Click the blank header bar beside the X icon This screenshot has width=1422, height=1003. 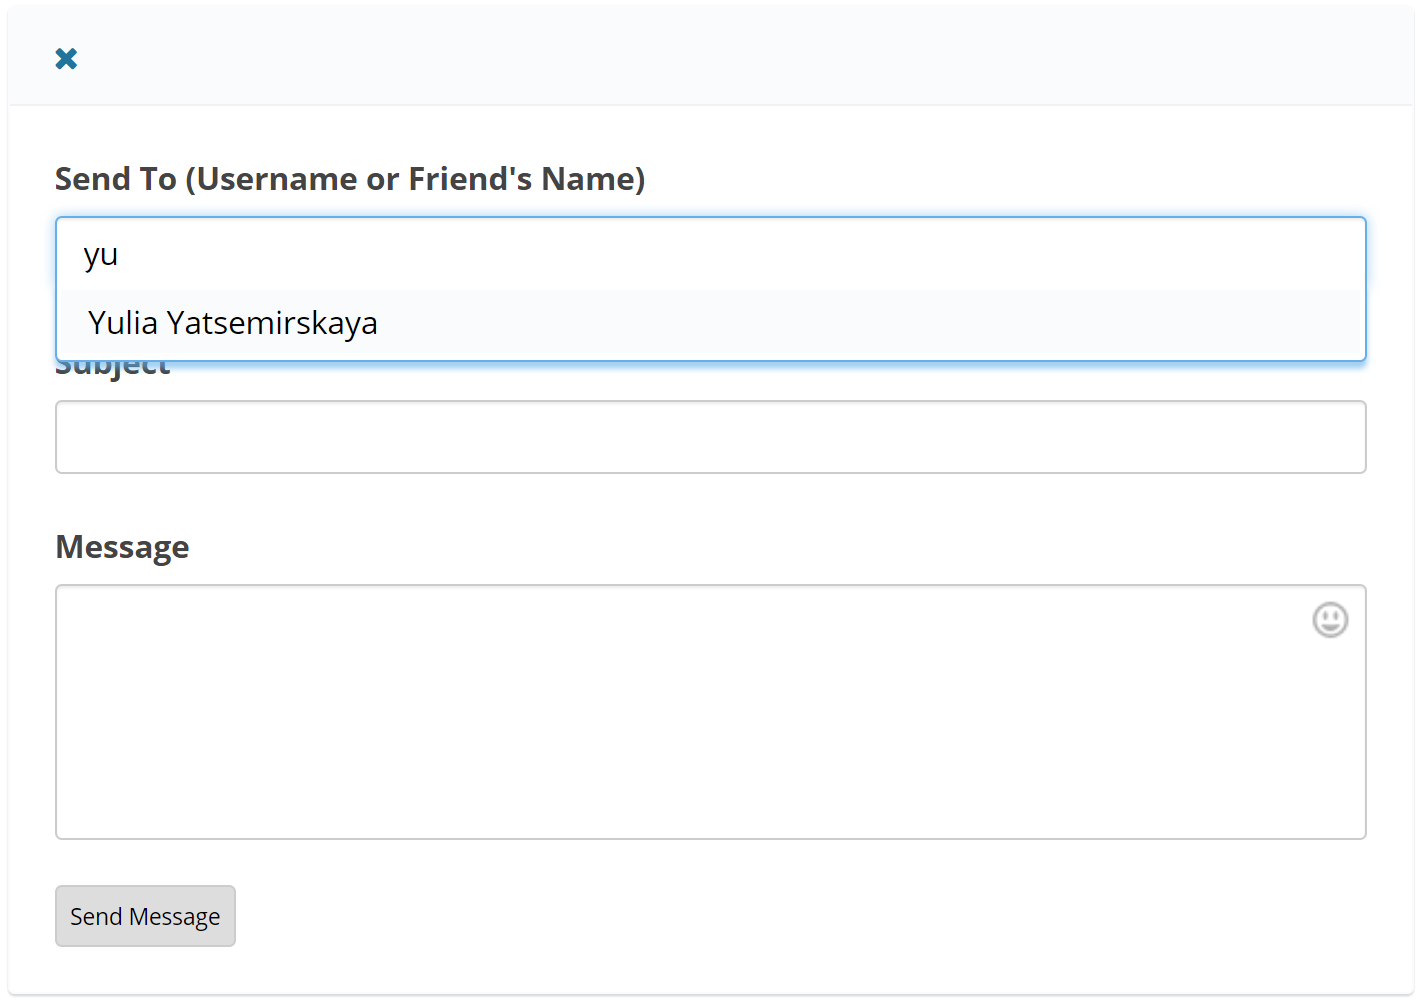pos(700,58)
